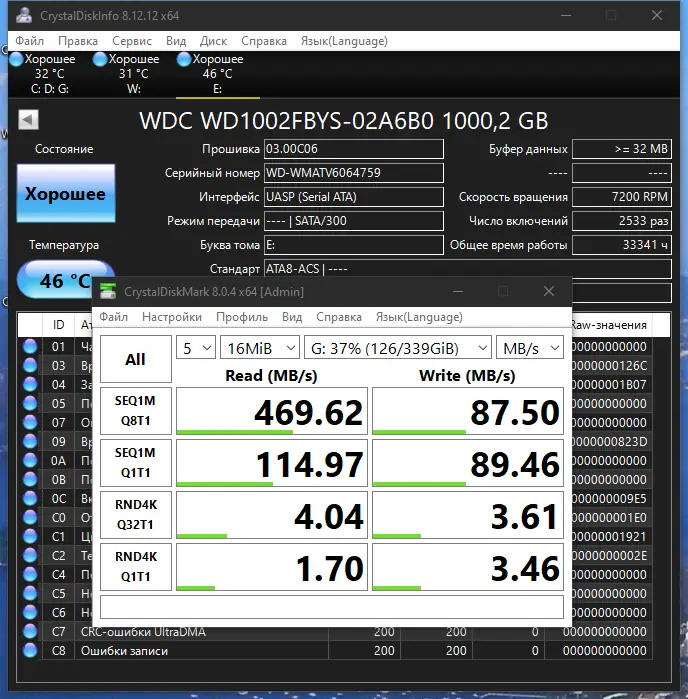The width and height of the screenshot is (688, 699).
Task: Click status orb of attribute 01
Action: (x=30, y=346)
